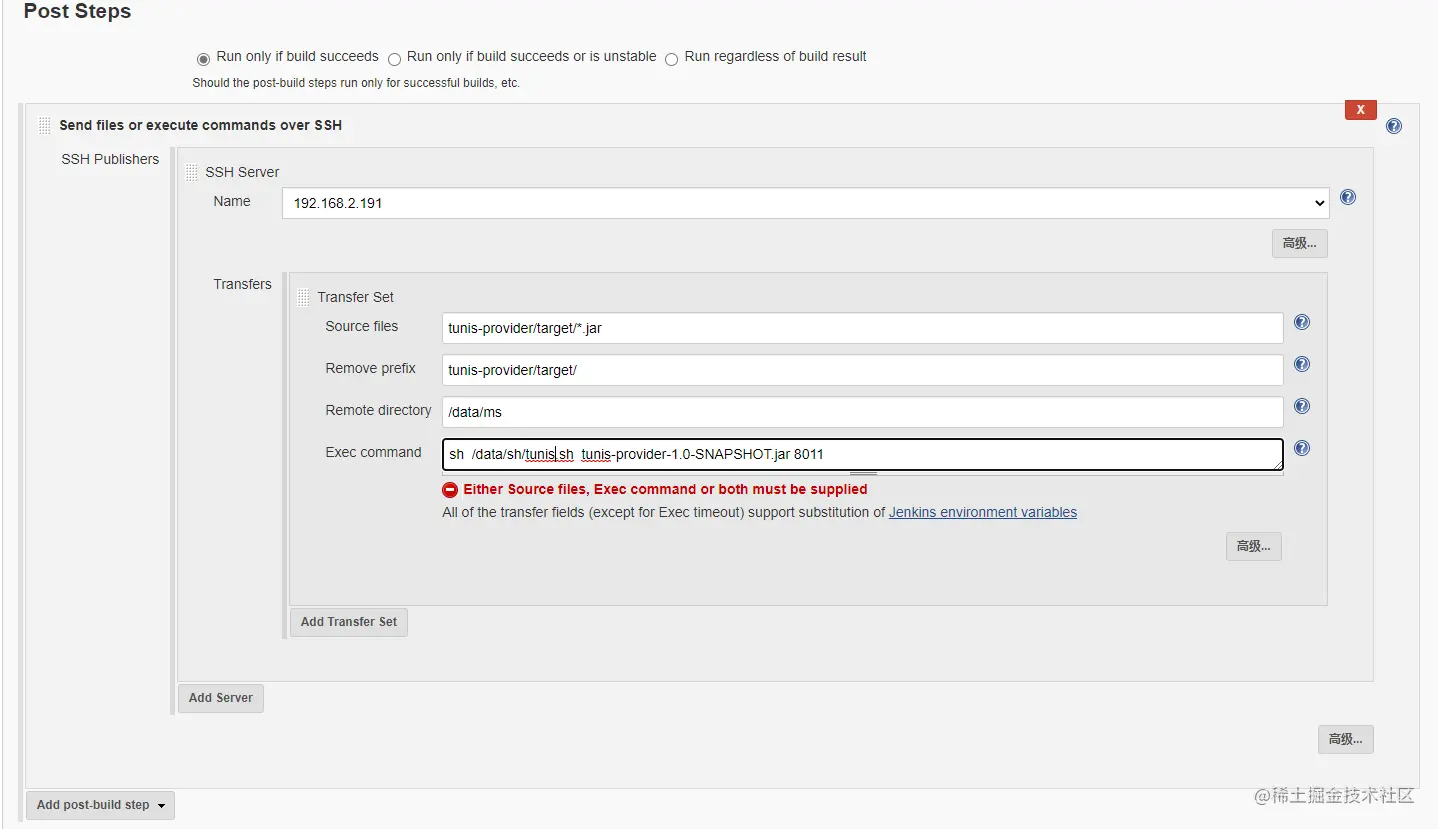Show help for Exec command field
This screenshot has height=829, width=1438.
coord(1302,448)
